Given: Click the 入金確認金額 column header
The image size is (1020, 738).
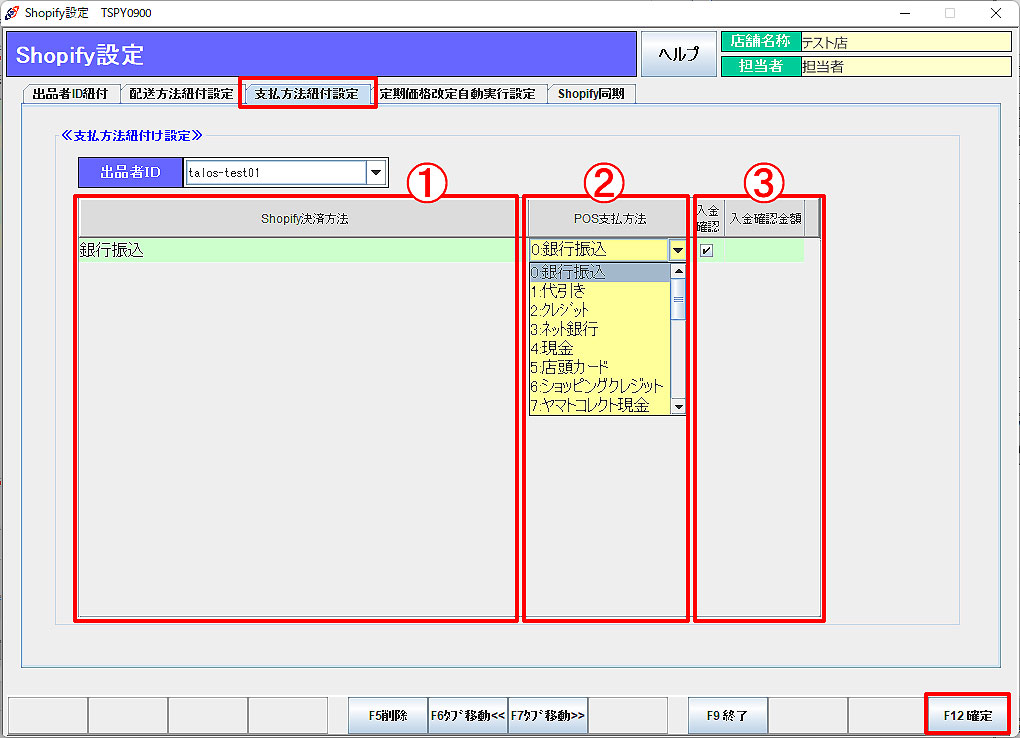Looking at the screenshot, I should (x=765, y=219).
